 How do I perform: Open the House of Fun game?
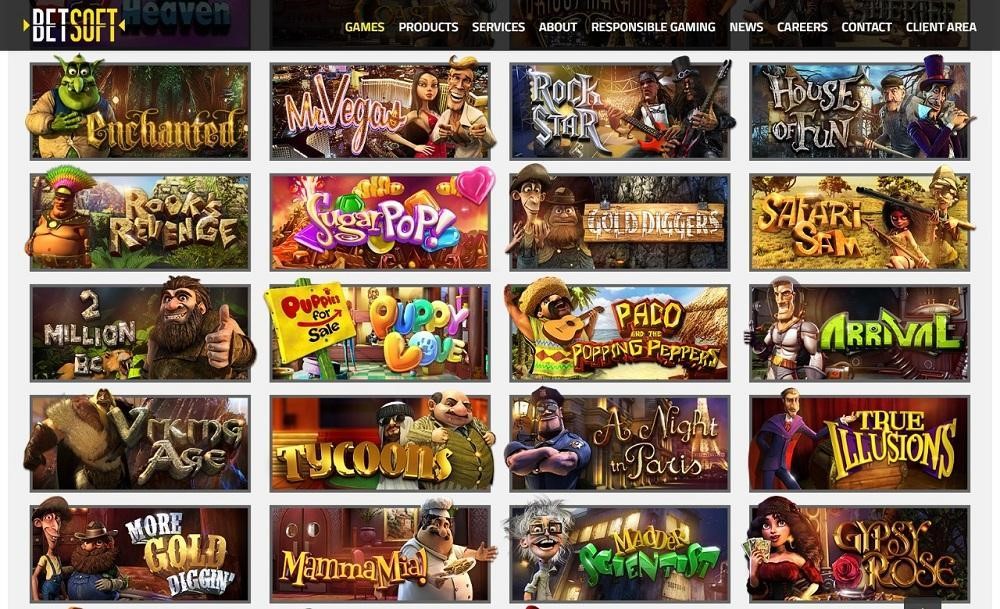pyautogui.click(x=860, y=110)
